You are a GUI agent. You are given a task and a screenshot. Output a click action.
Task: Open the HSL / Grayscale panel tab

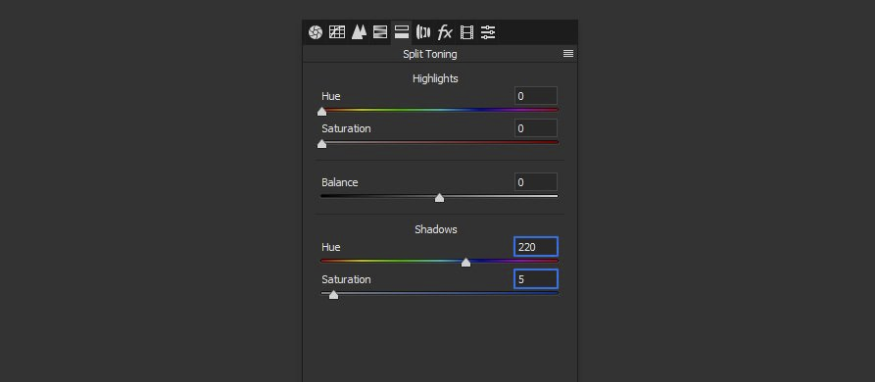pyautogui.click(x=379, y=32)
